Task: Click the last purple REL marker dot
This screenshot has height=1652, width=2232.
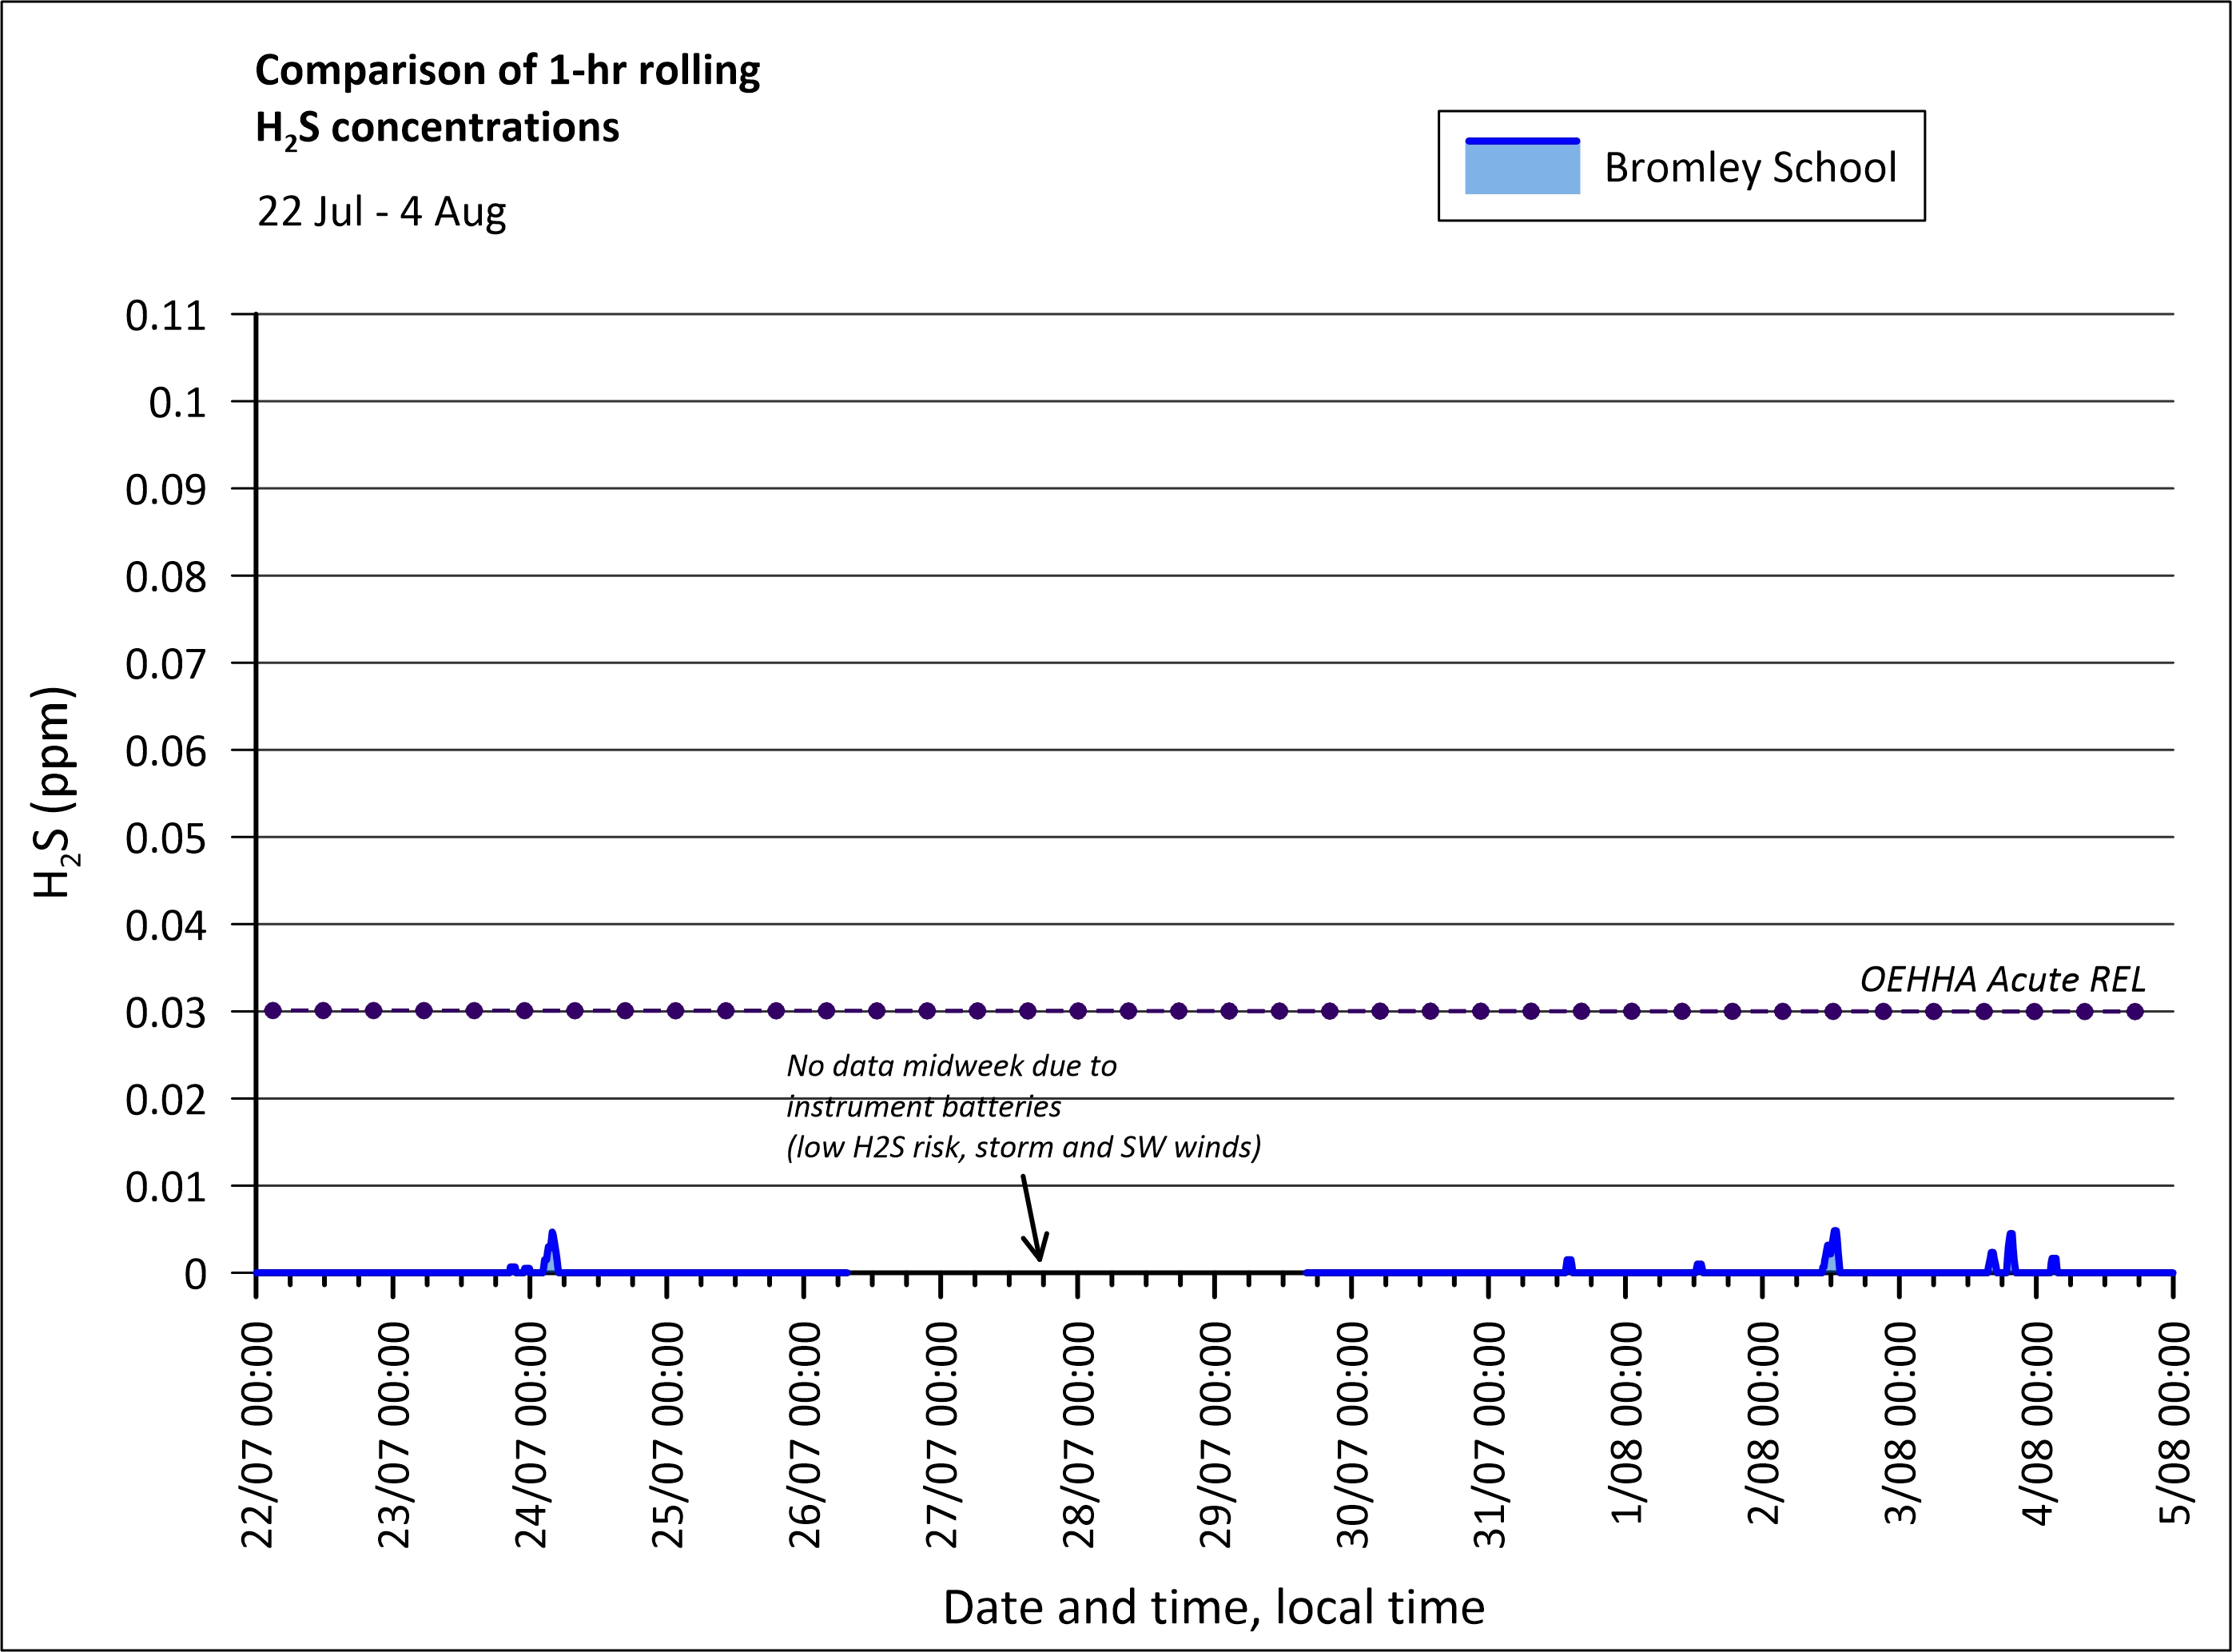Action: click(x=2135, y=1011)
